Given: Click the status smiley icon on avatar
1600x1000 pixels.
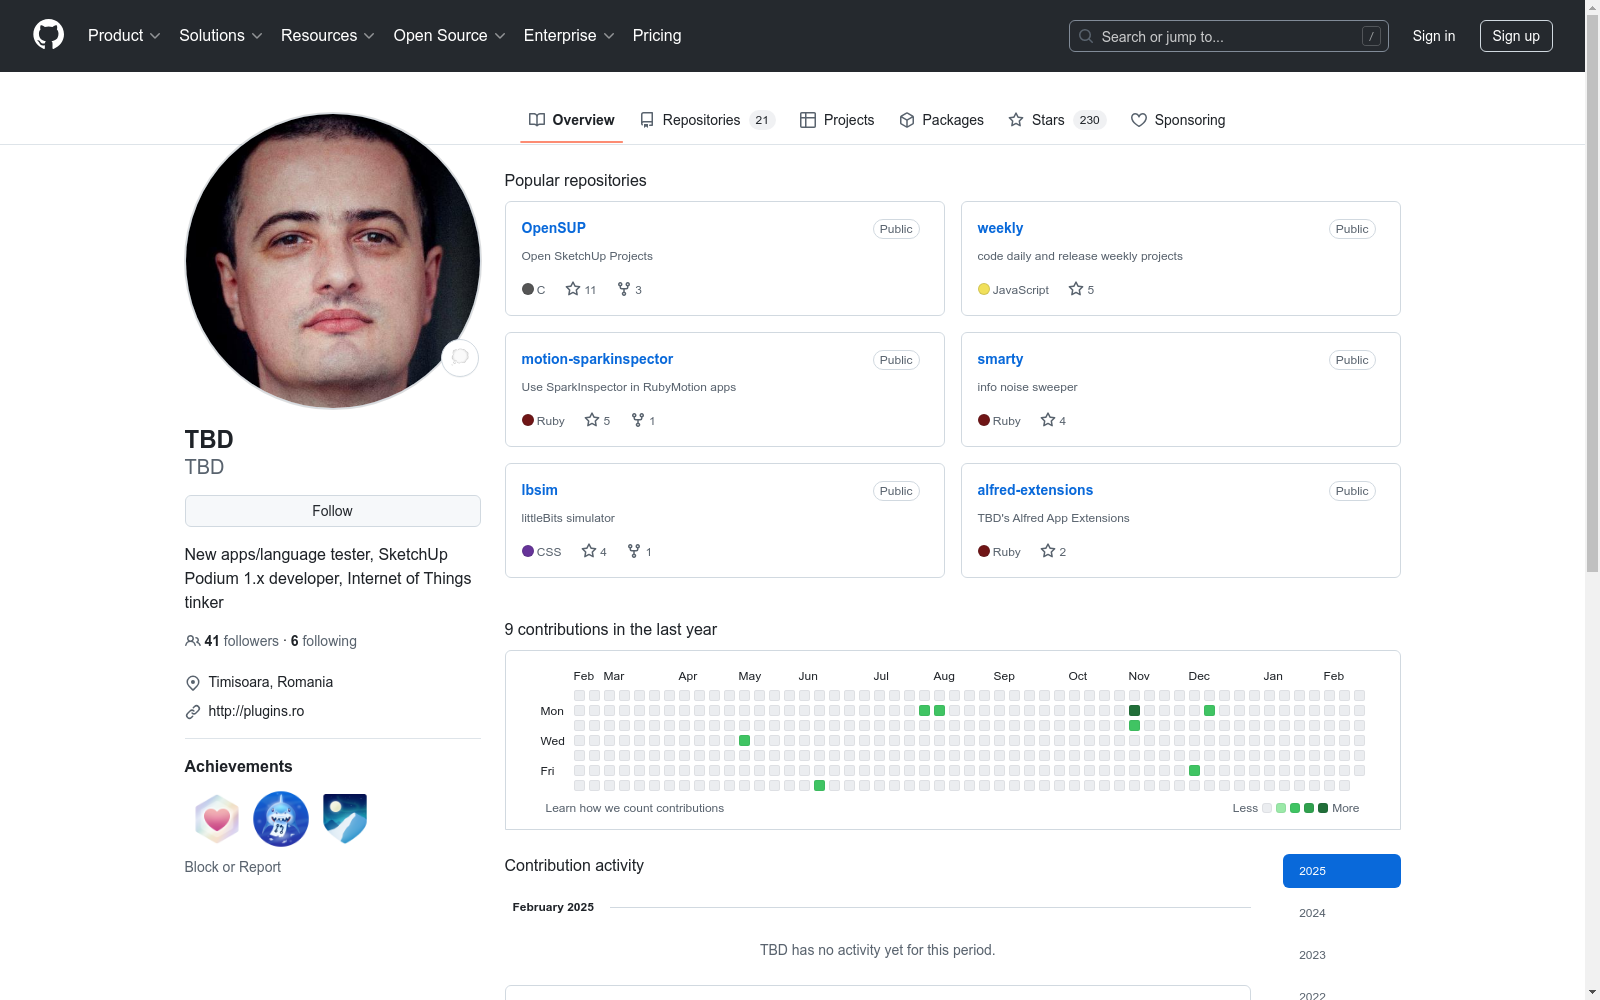Looking at the screenshot, I should coord(460,357).
